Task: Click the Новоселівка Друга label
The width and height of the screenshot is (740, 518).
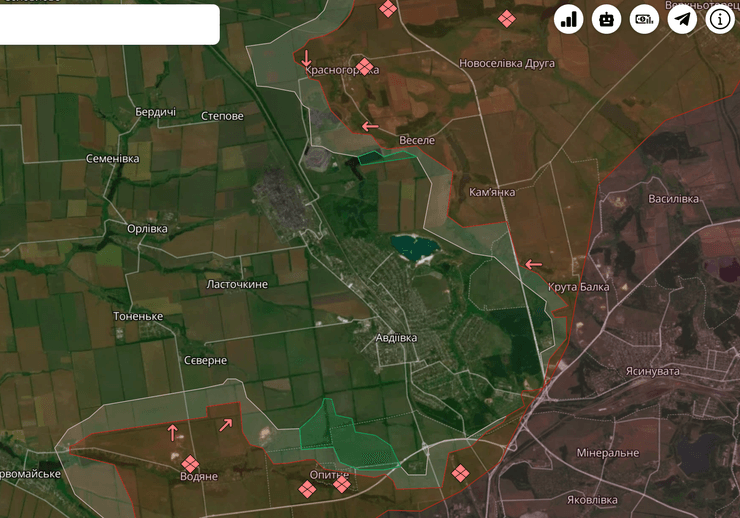Action: pyautogui.click(x=507, y=63)
